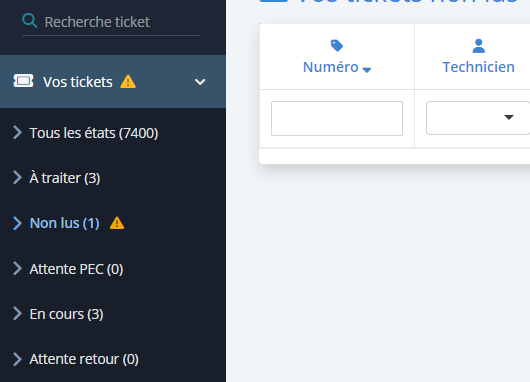530x382 pixels.
Task: Click the sort arrow next to Numéro
Action: [x=367, y=70]
